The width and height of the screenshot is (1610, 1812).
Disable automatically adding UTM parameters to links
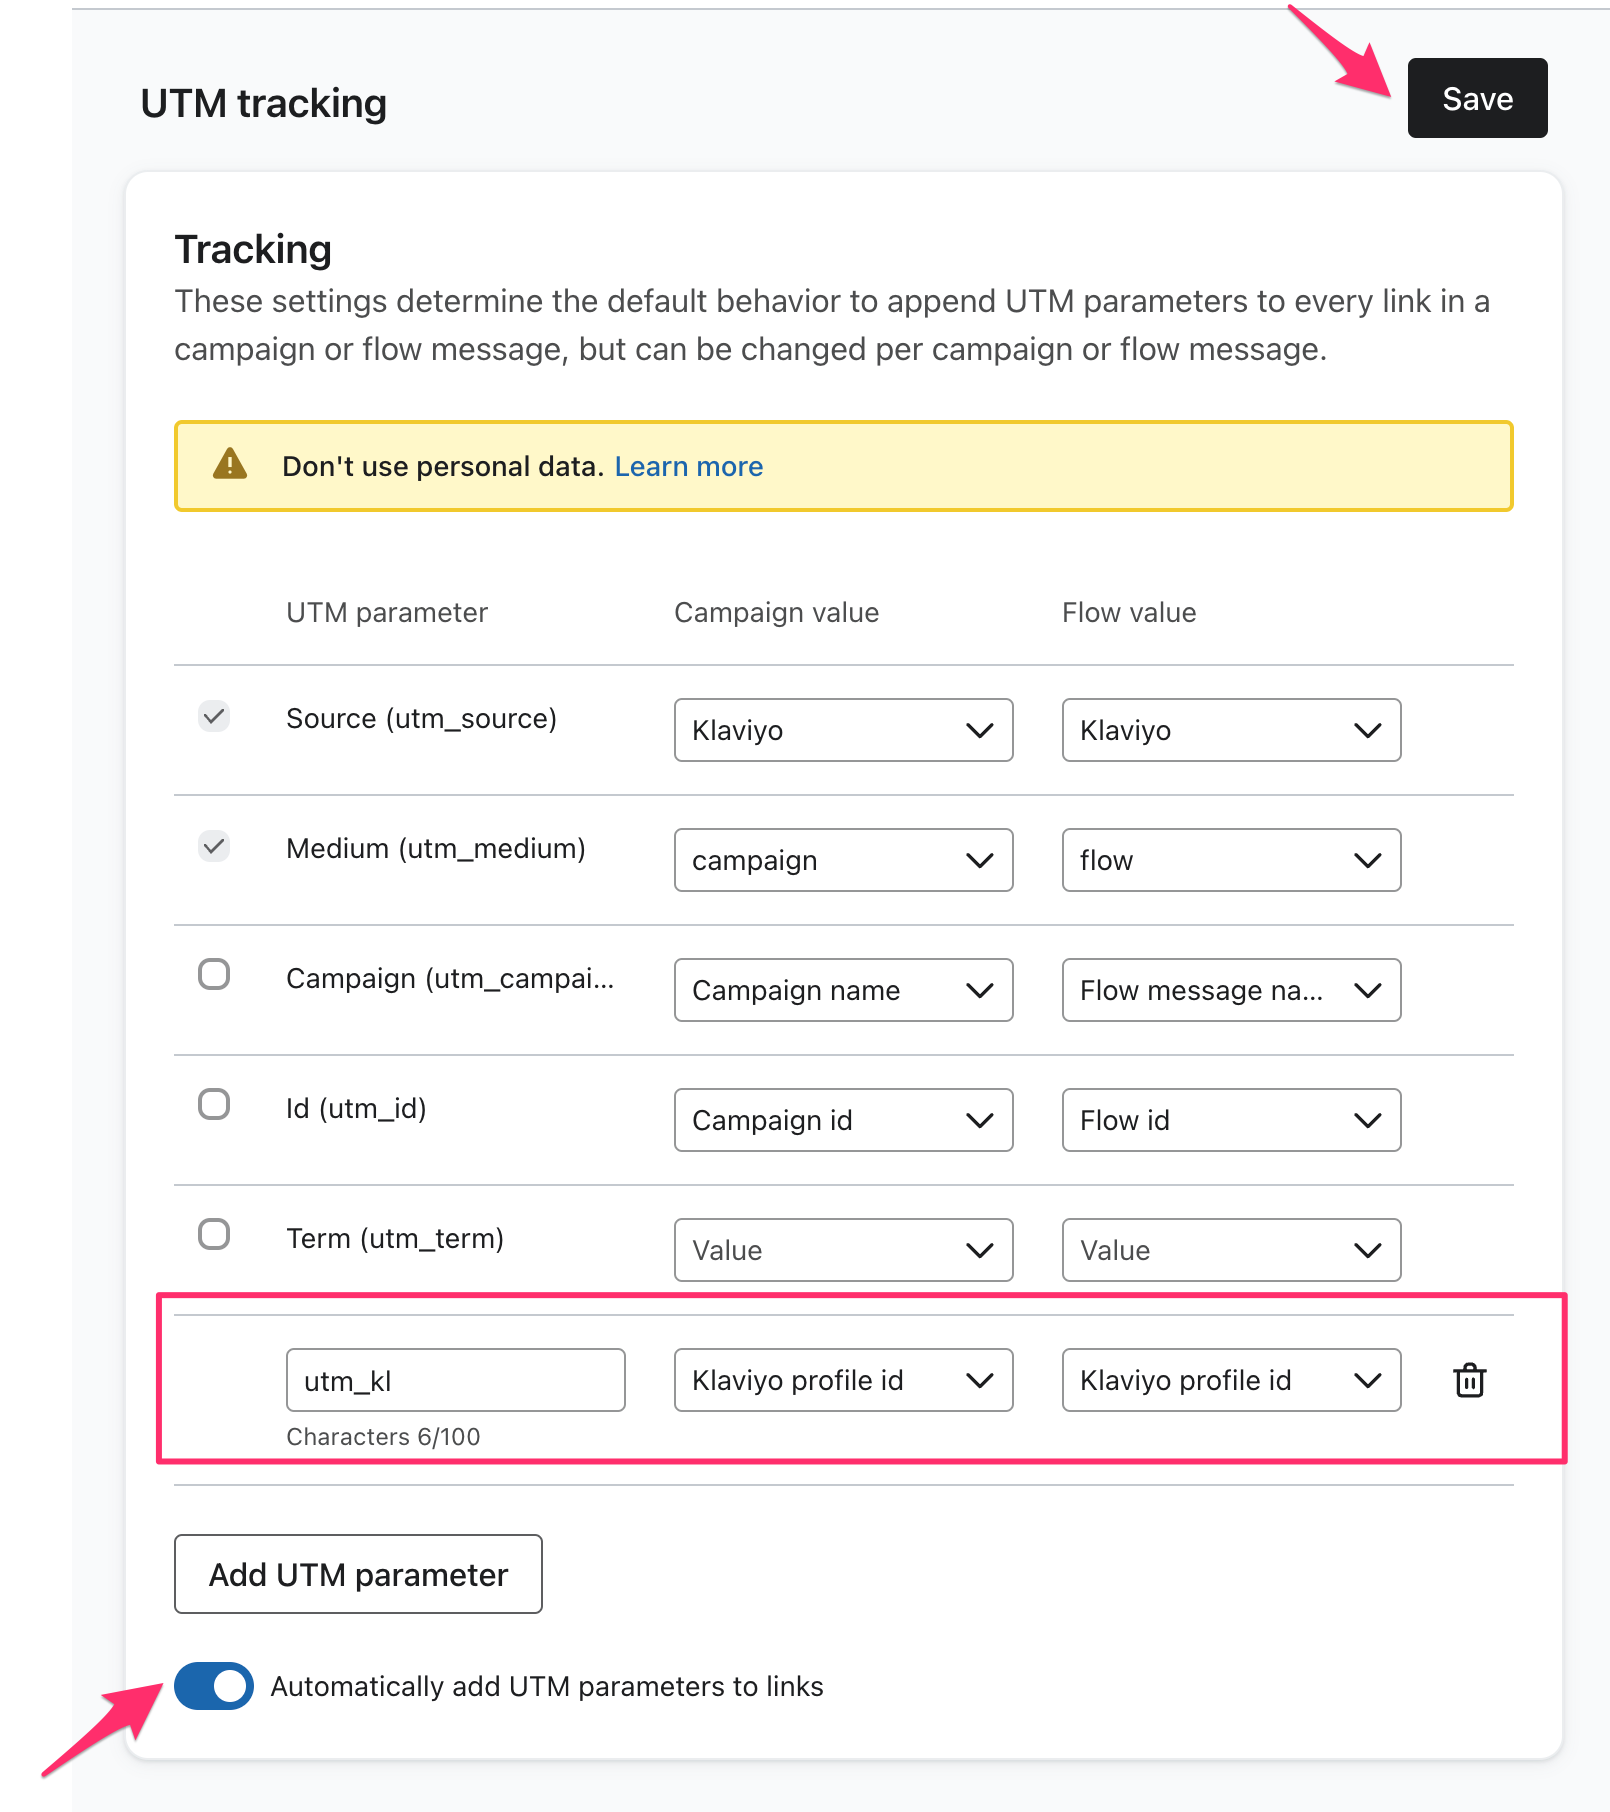pos(213,1686)
